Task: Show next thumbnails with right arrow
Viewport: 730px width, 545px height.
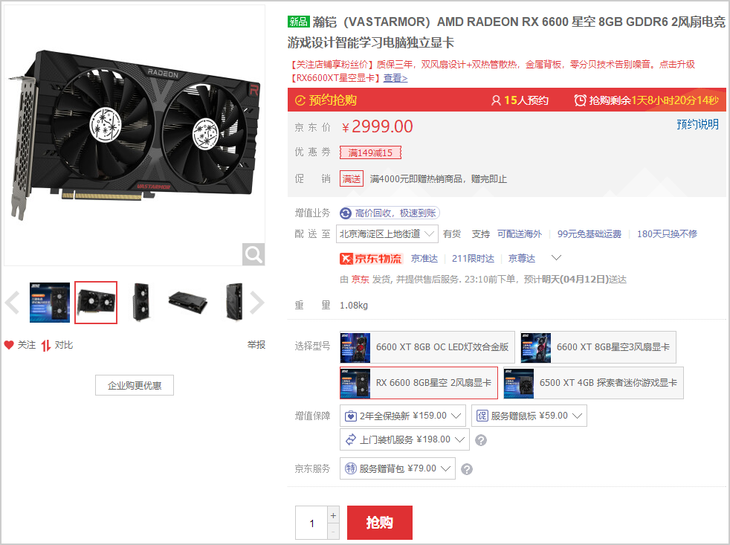Action: pyautogui.click(x=257, y=303)
